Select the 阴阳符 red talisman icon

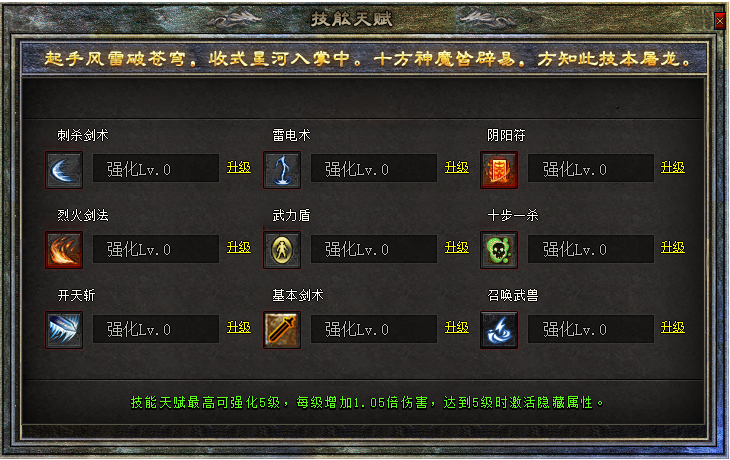point(499,170)
